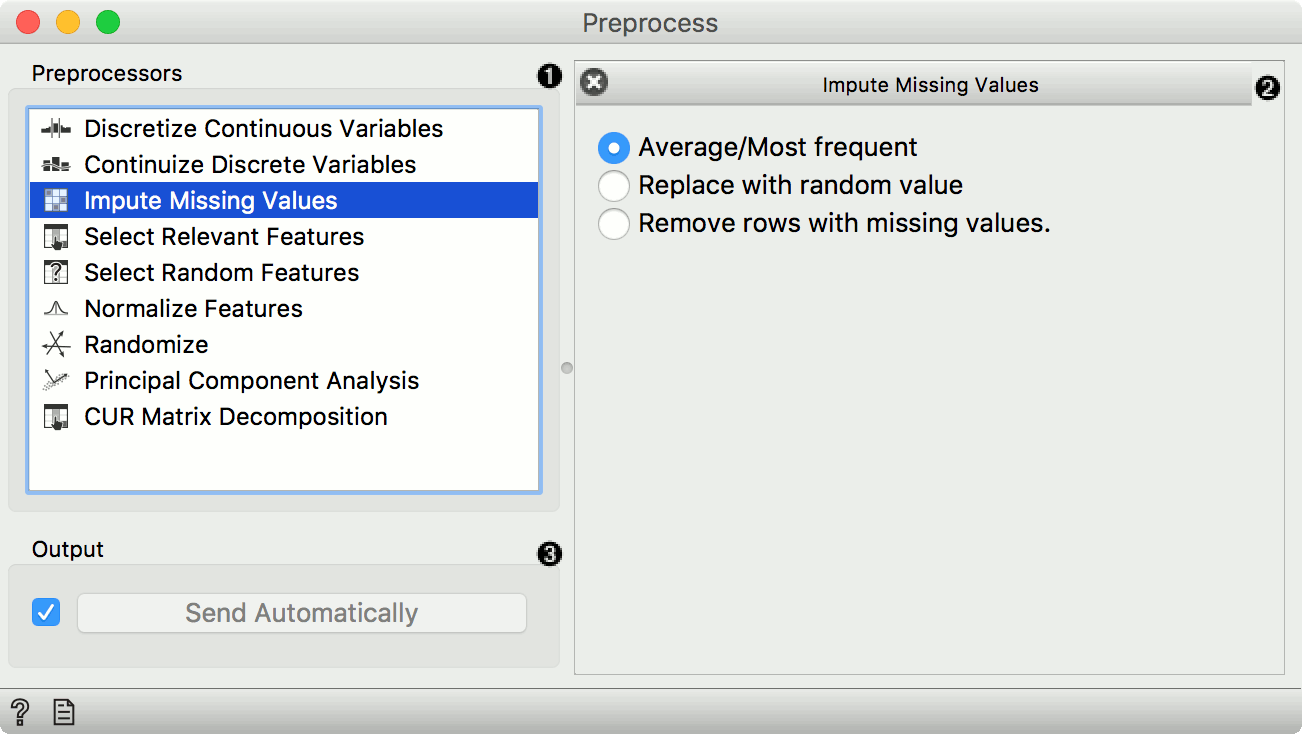Click the green macOS fullscreen button
Viewport: 1302px width, 734px height.
tap(107, 22)
